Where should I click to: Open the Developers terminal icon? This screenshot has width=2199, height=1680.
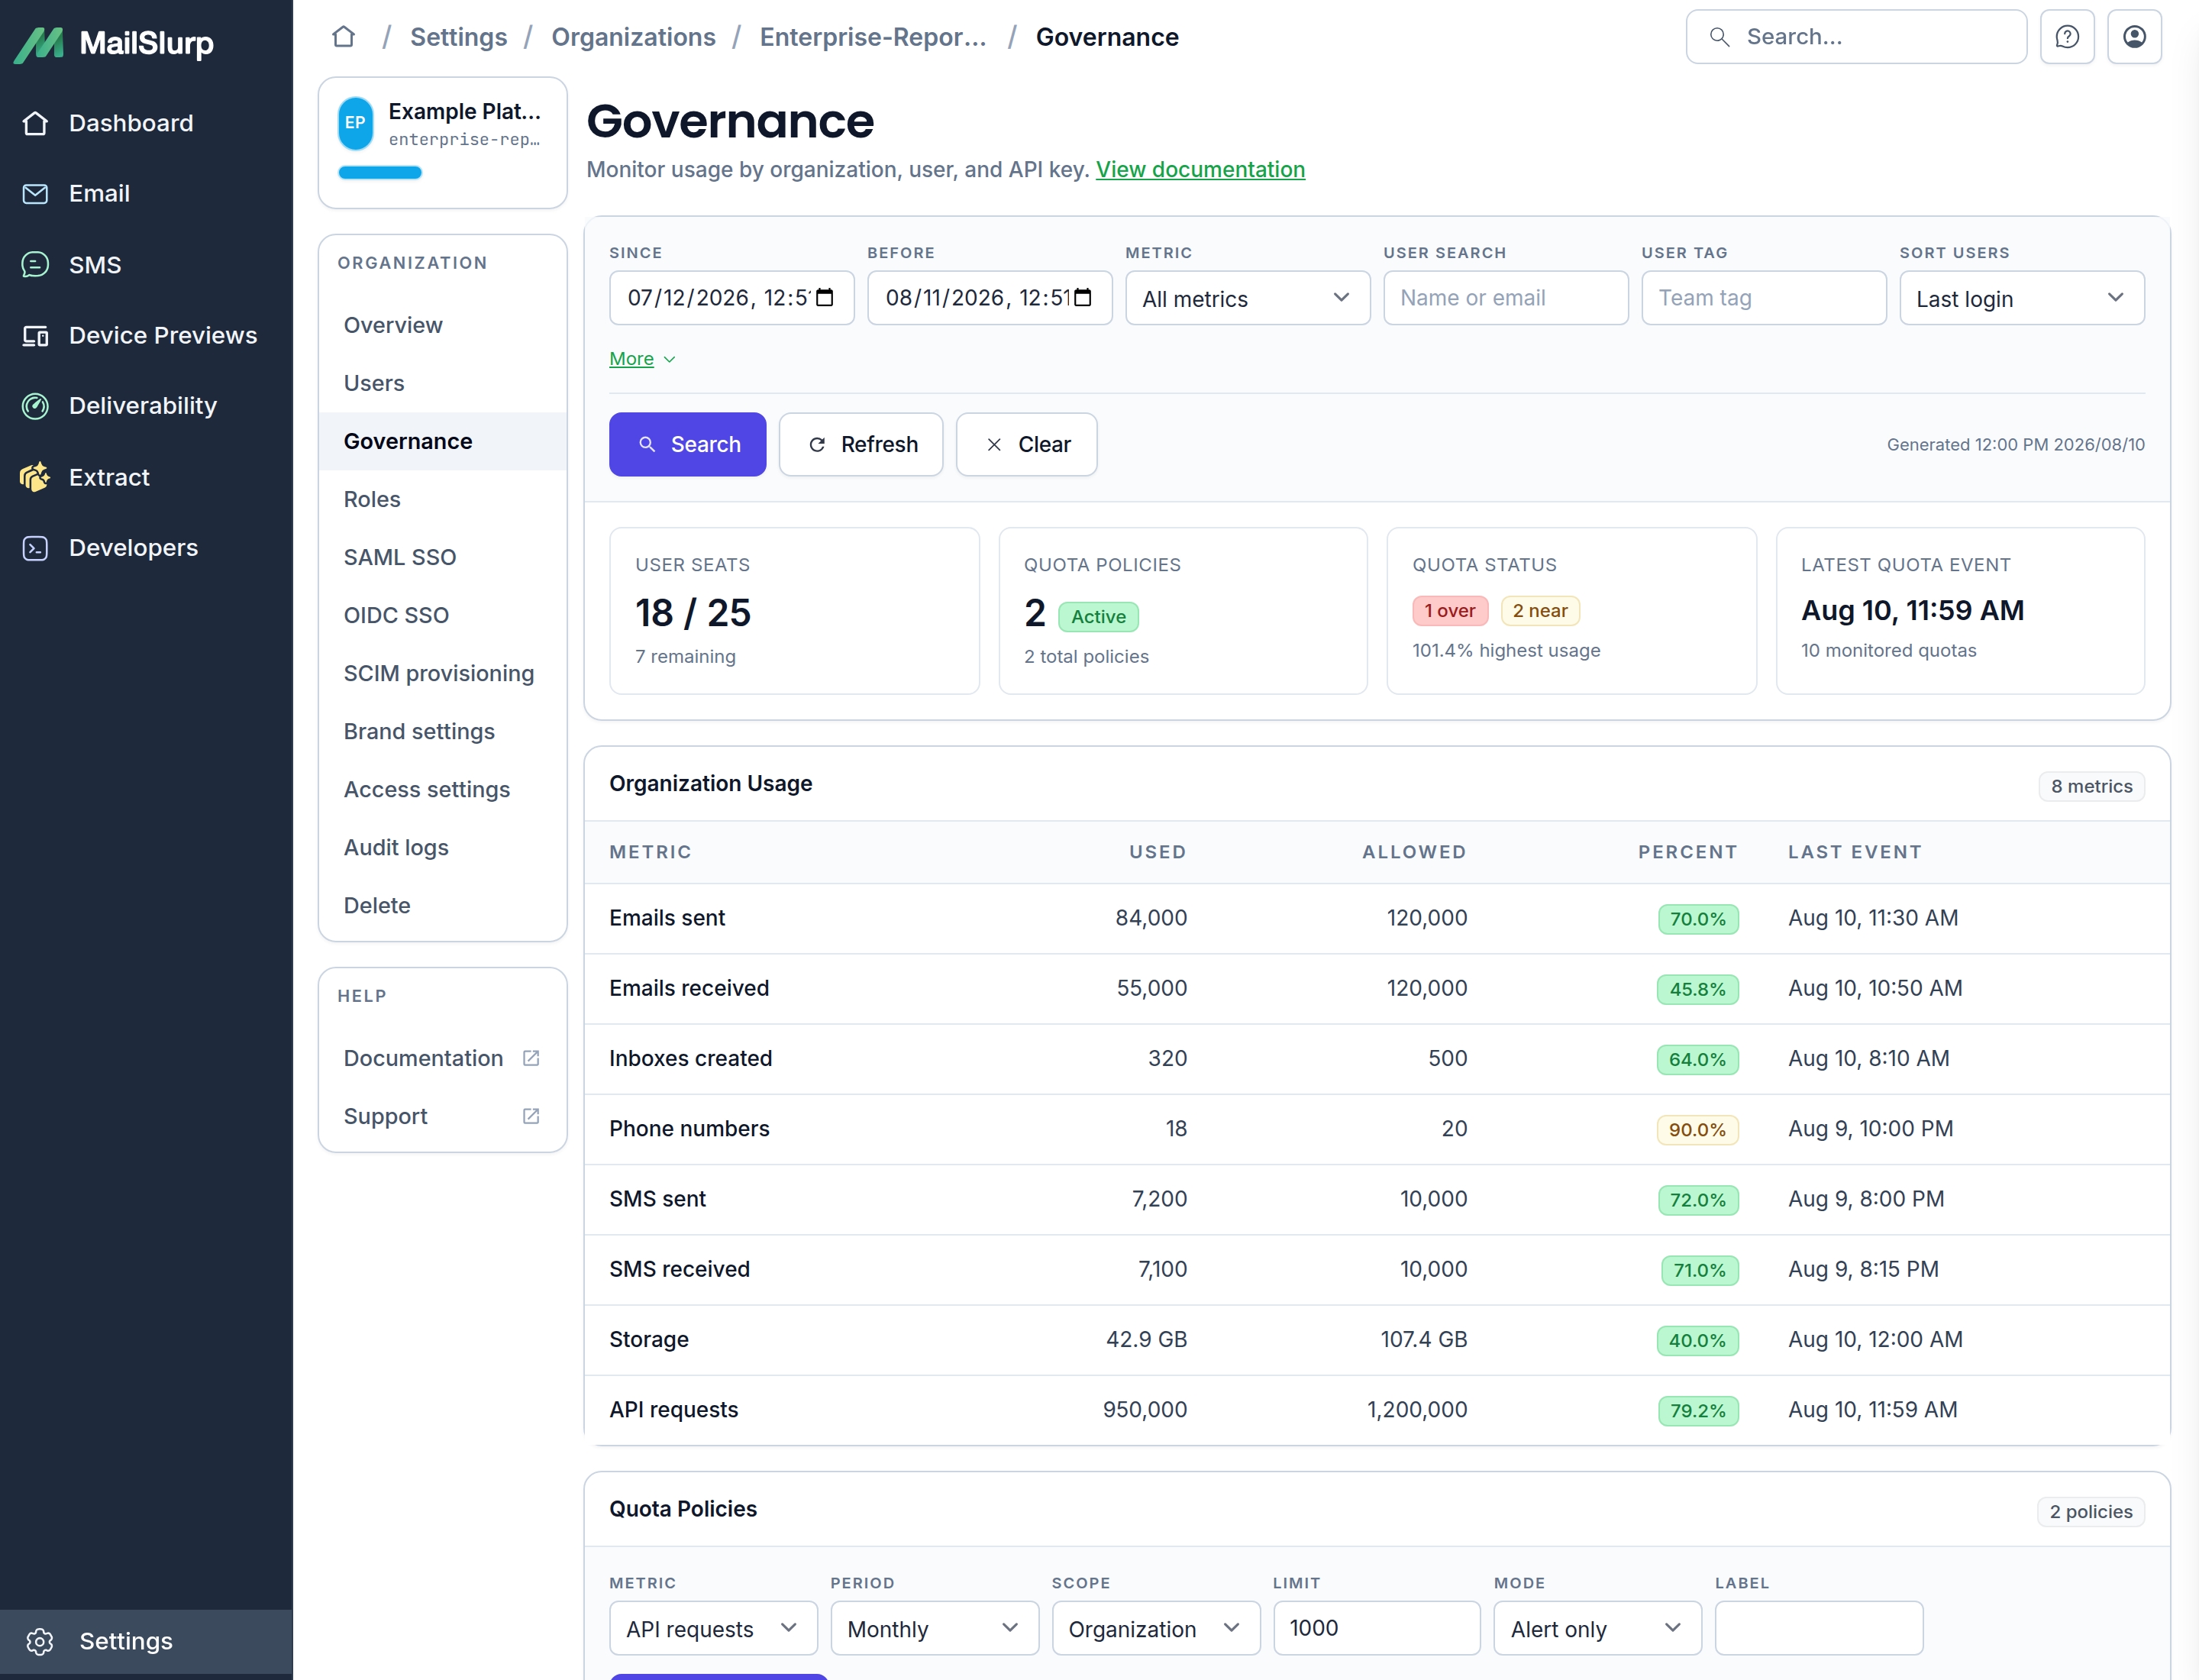point(35,547)
